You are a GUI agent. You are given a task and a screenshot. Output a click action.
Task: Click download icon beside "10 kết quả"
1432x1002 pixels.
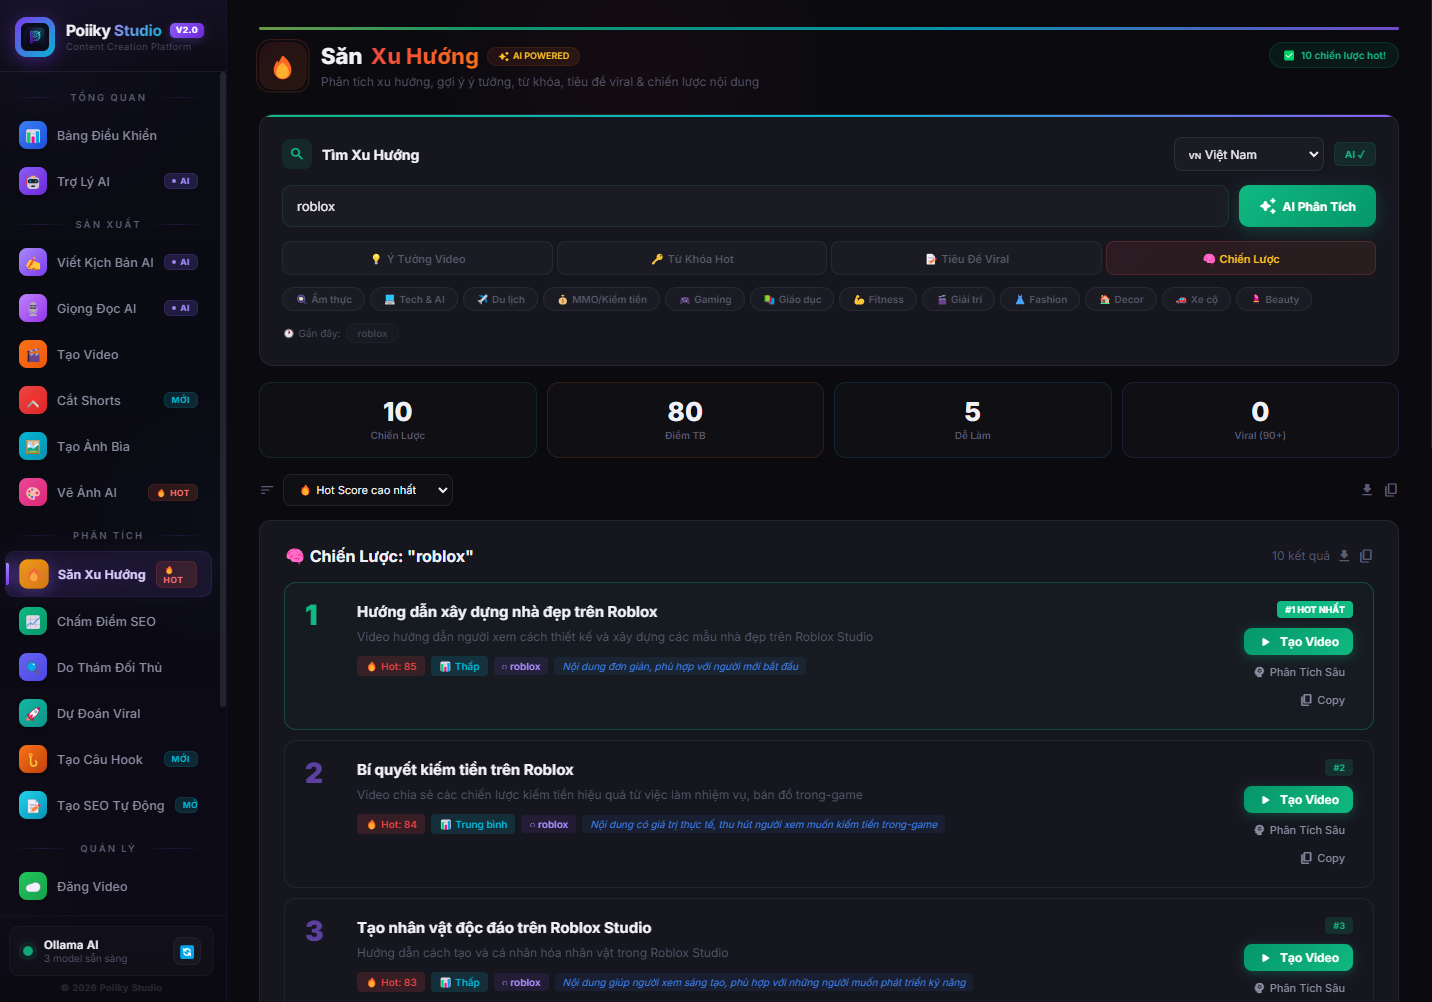tap(1344, 556)
